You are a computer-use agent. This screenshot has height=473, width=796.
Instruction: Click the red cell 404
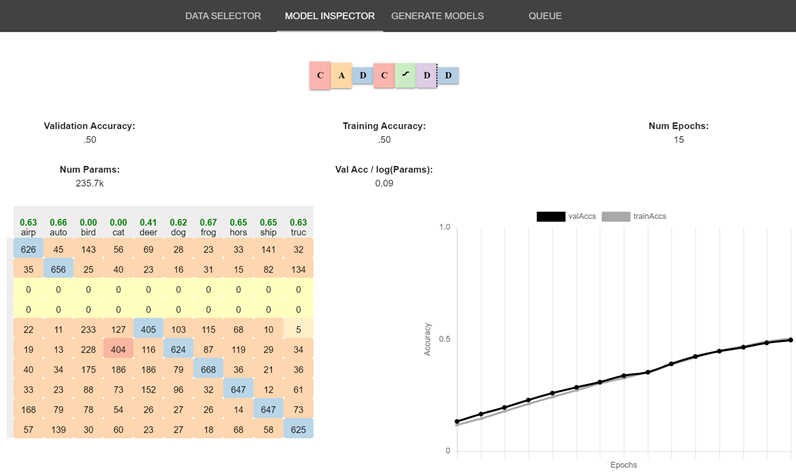[118, 349]
